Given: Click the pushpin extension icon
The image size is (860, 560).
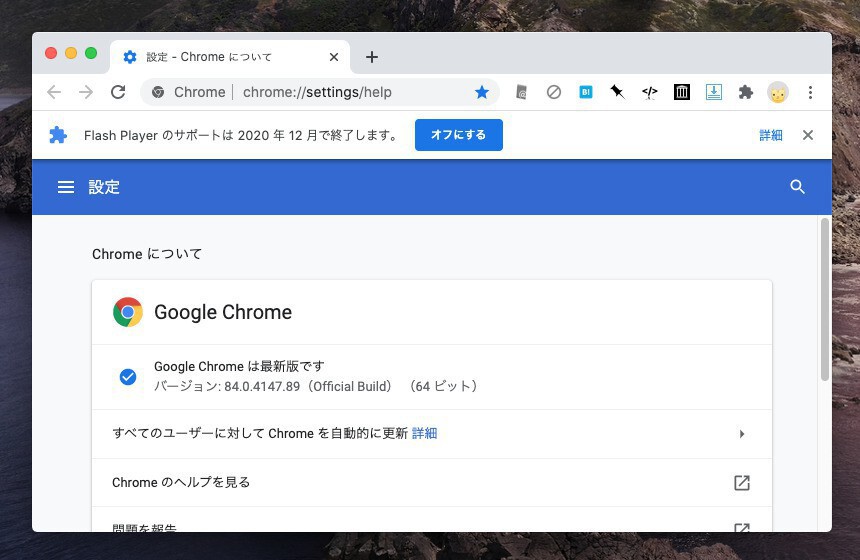Looking at the screenshot, I should click(617, 92).
